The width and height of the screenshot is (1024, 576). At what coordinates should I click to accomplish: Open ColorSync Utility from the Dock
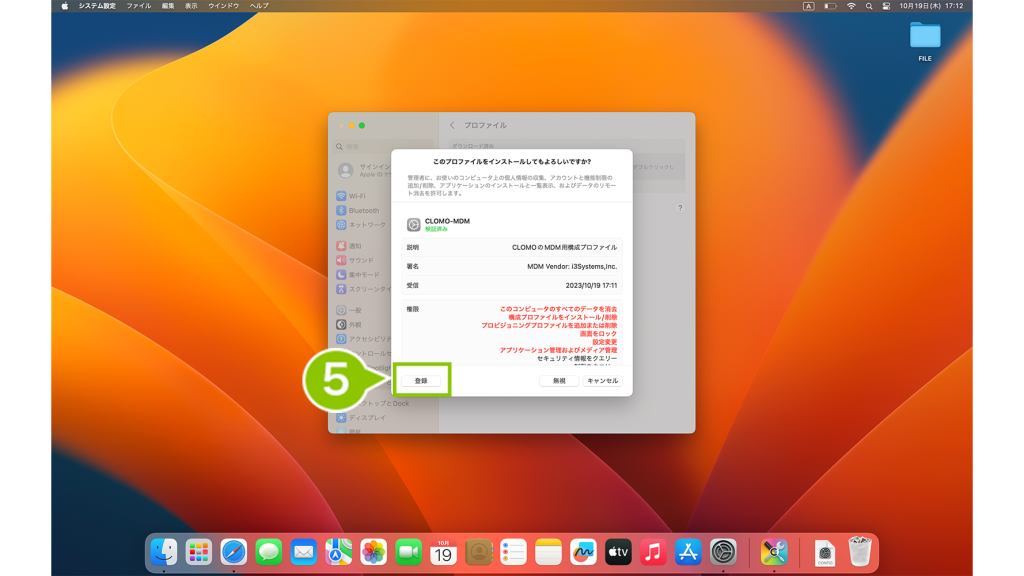[x=774, y=552]
